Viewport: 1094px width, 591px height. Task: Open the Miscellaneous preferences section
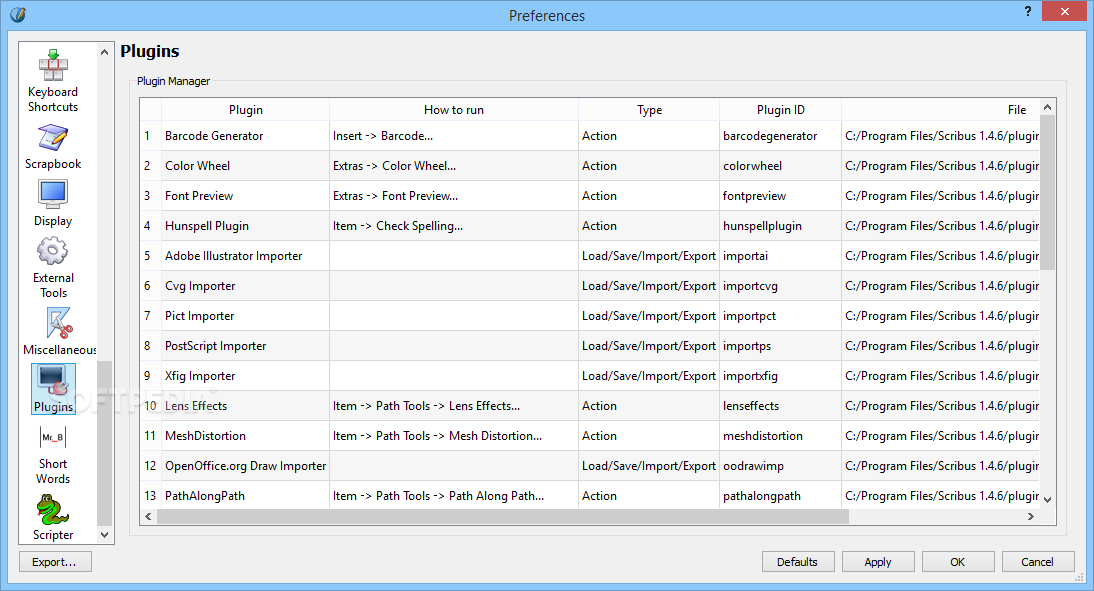click(x=59, y=332)
